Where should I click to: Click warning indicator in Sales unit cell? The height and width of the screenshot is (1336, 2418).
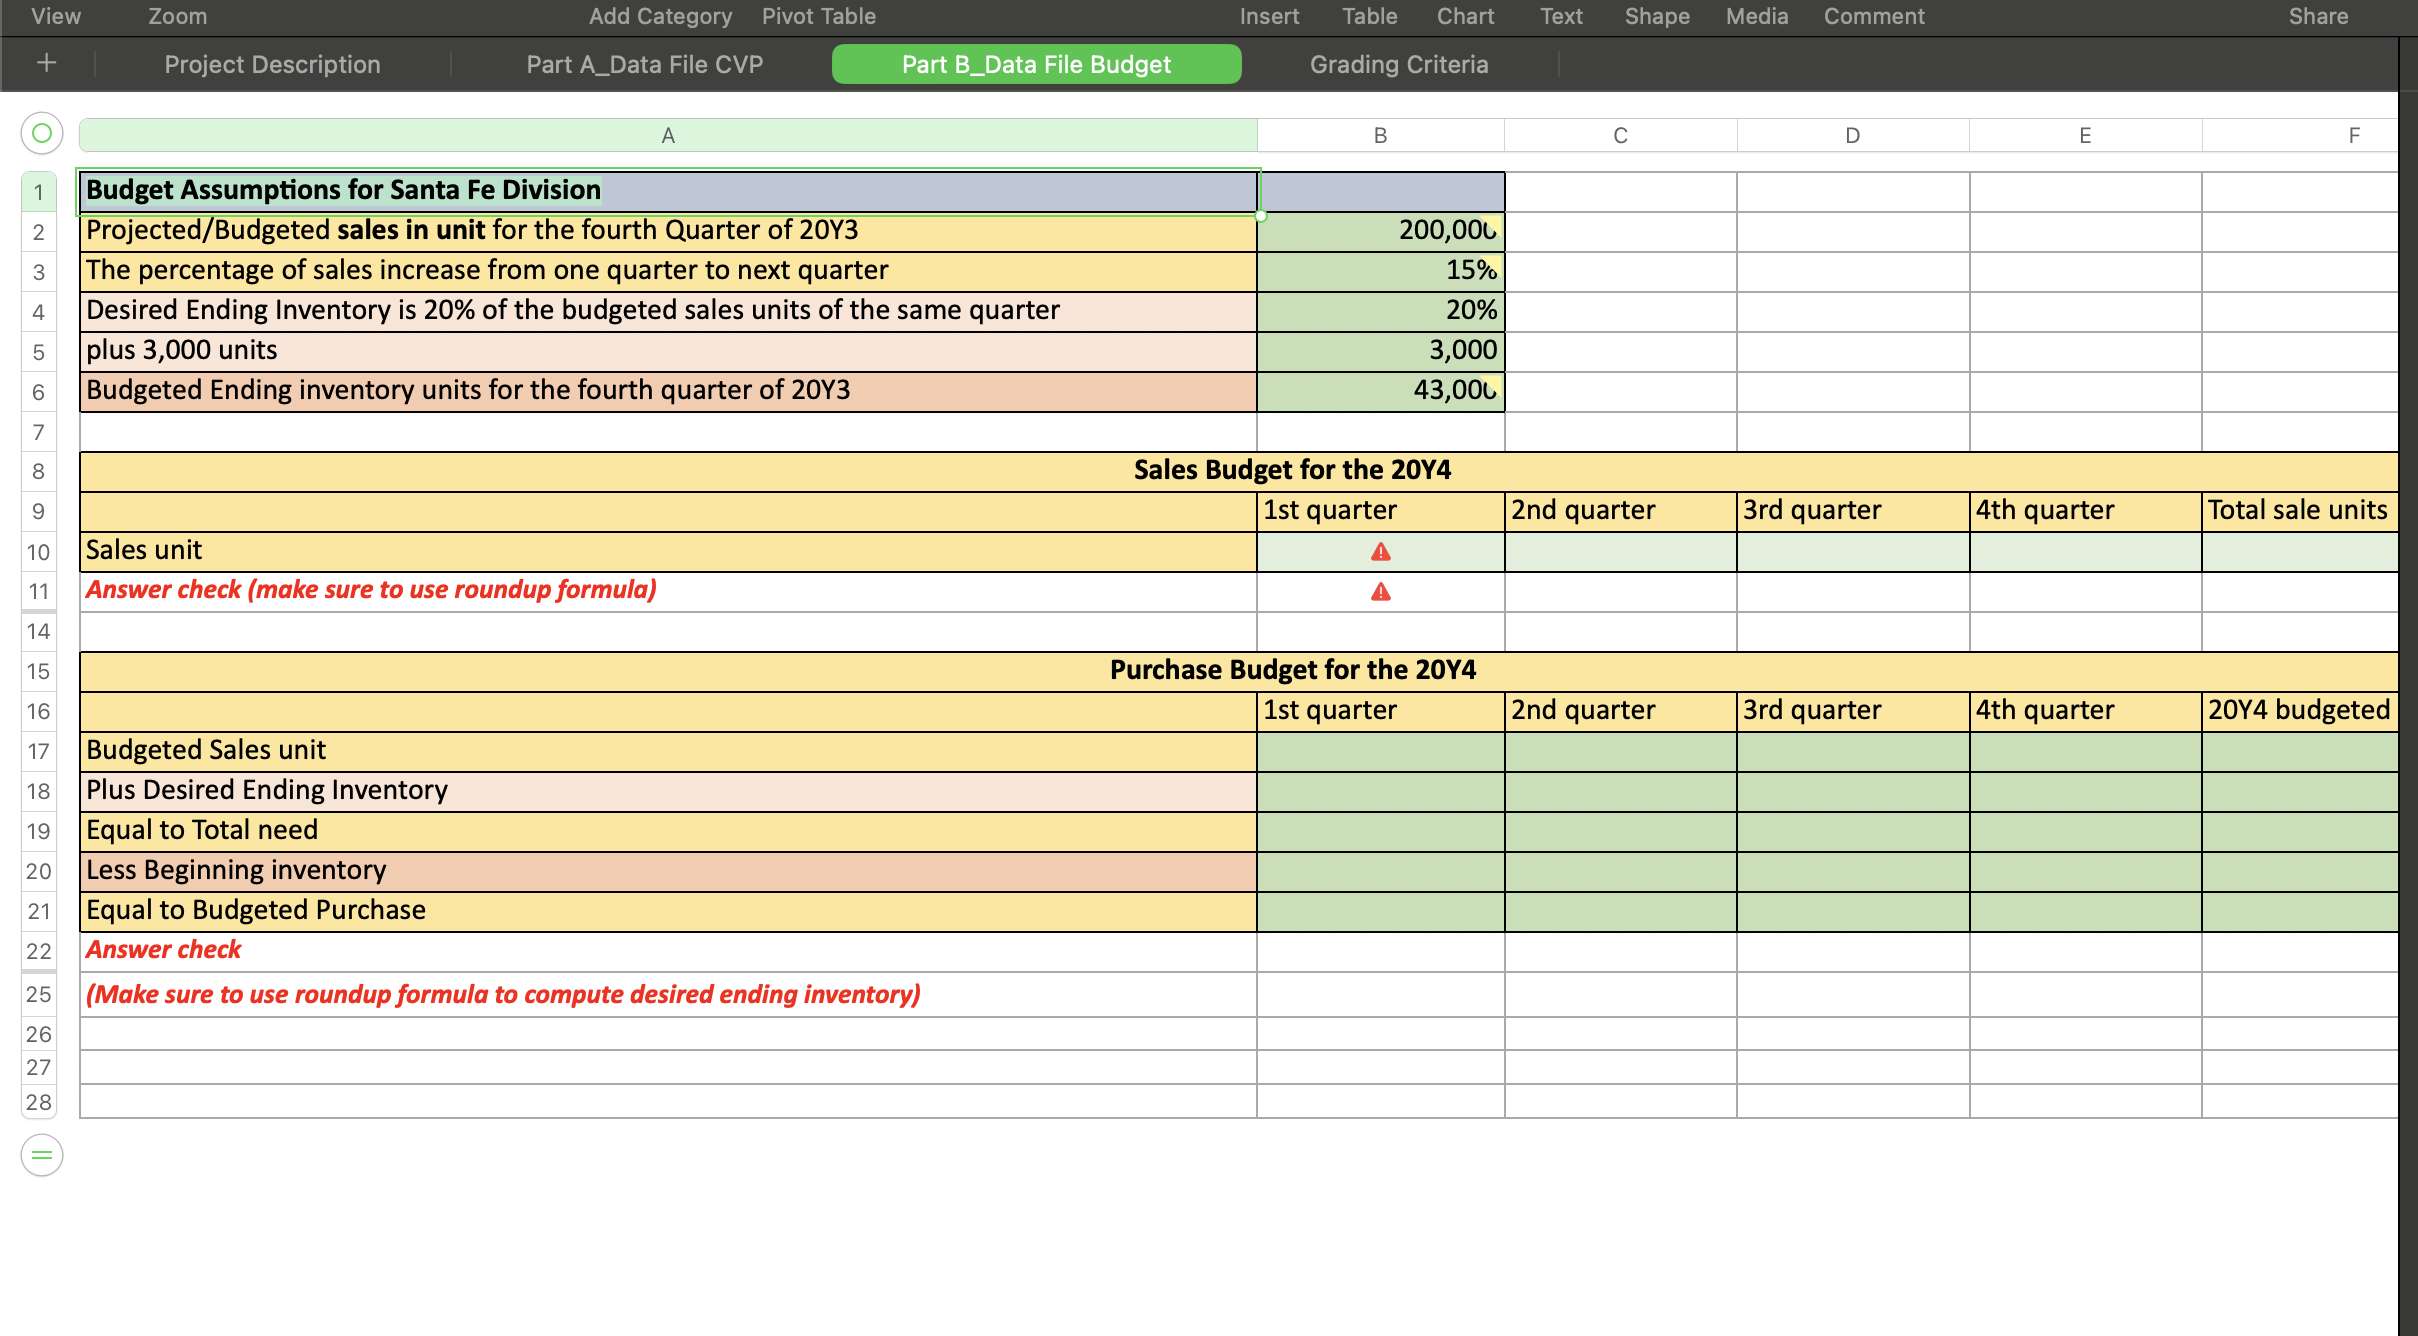(x=1380, y=550)
